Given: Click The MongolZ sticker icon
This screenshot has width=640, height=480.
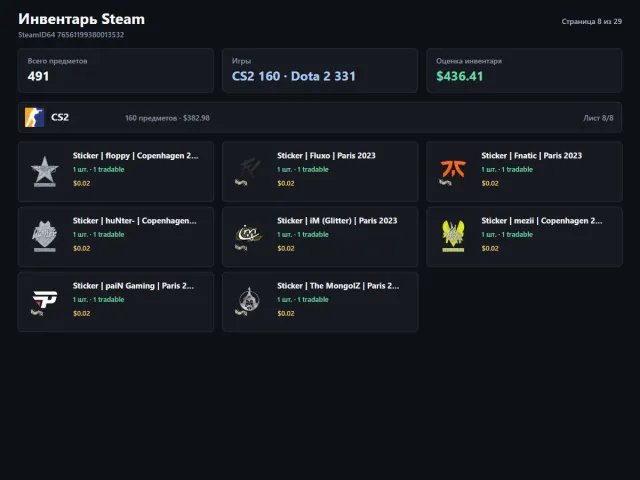Looking at the screenshot, I should pos(249,302).
